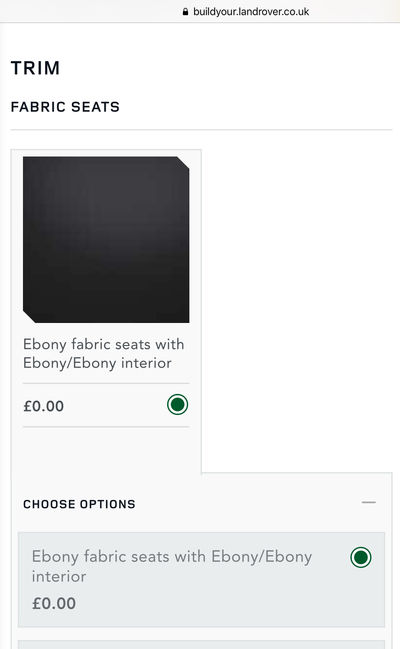400x649 pixels.
Task: Click the word Ebony/Ebony in the card caption
Action: click(x=70, y=363)
